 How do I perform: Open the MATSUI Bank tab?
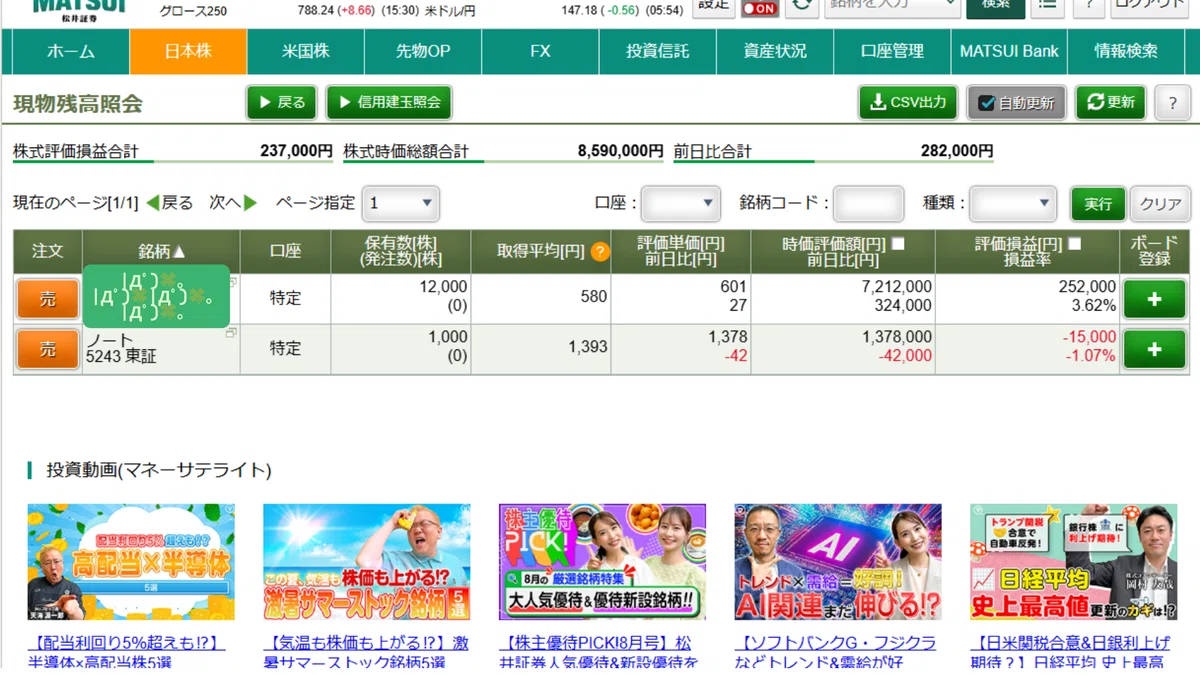click(x=1009, y=51)
